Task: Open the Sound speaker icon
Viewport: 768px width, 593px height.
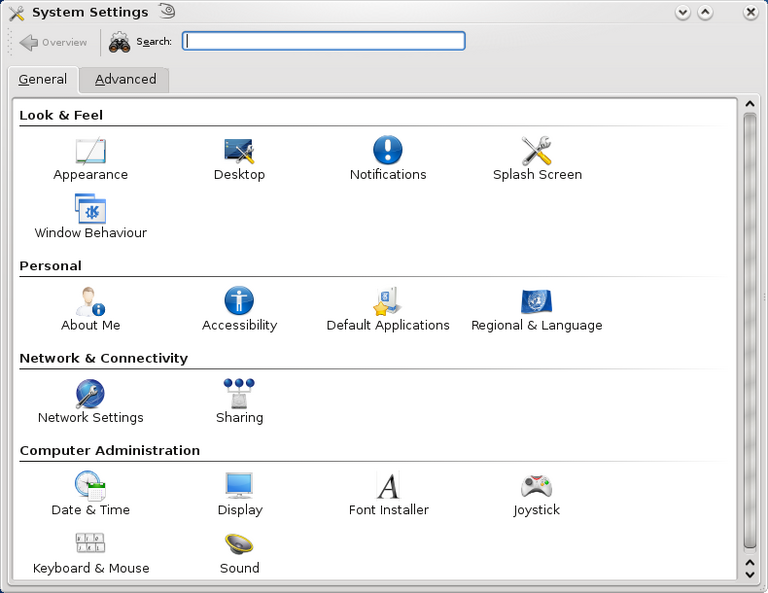Action: [239, 544]
